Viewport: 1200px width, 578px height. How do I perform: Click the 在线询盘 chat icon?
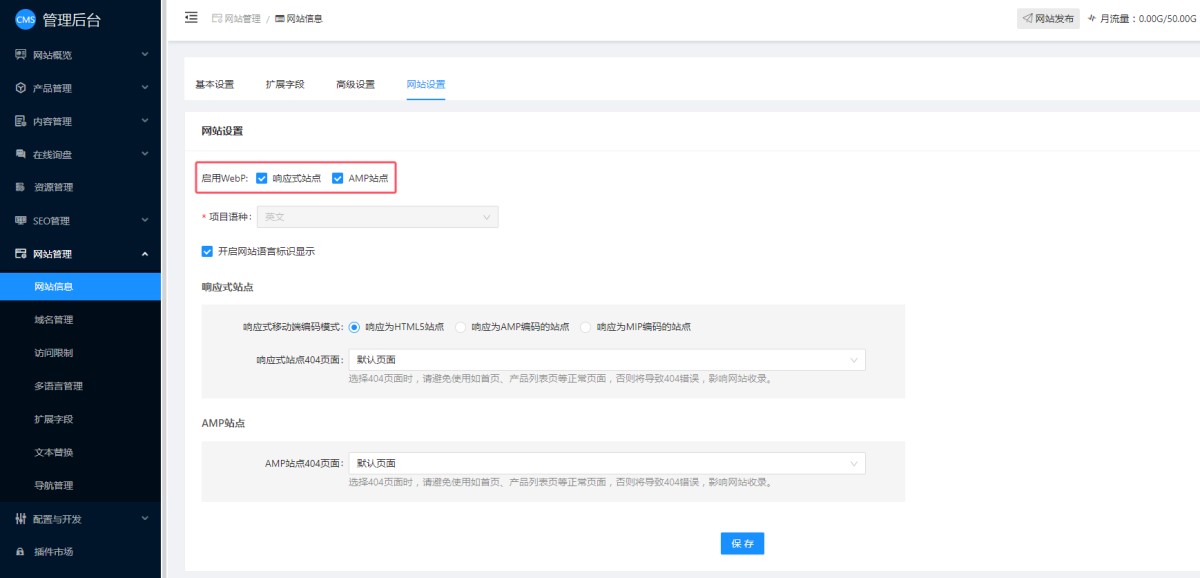coord(20,154)
